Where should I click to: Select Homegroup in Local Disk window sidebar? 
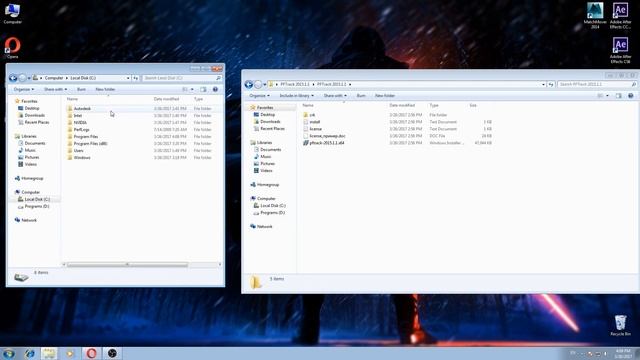(32, 178)
